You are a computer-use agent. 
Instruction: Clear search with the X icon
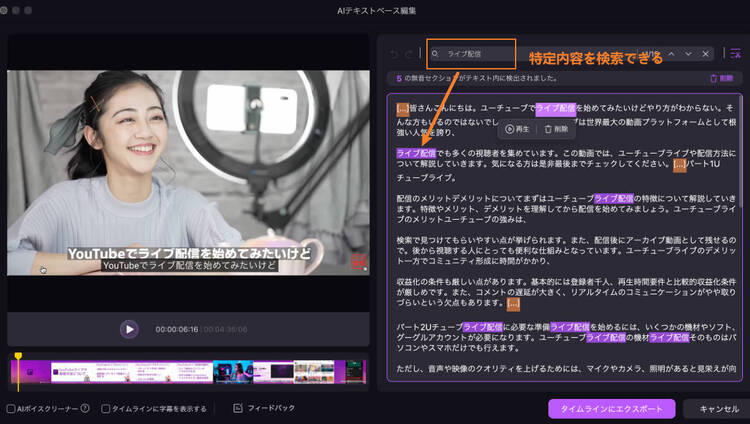(706, 54)
